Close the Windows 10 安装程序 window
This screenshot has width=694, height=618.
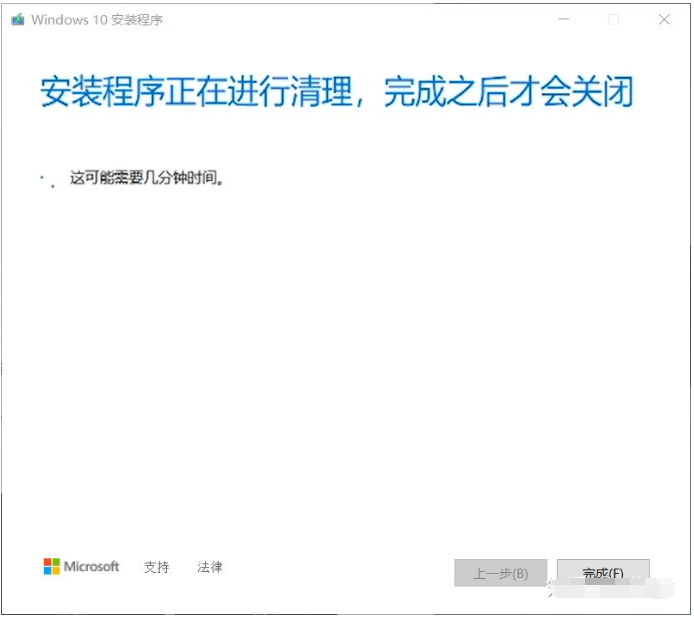point(664,19)
